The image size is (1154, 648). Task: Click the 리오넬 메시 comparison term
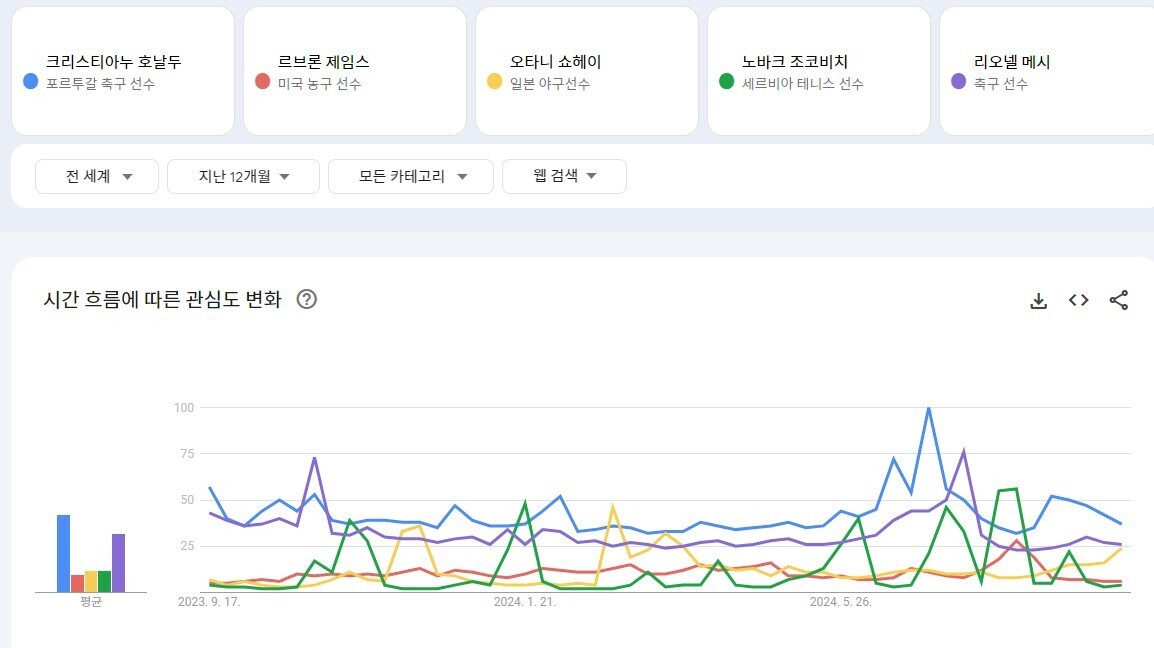click(x=1012, y=62)
